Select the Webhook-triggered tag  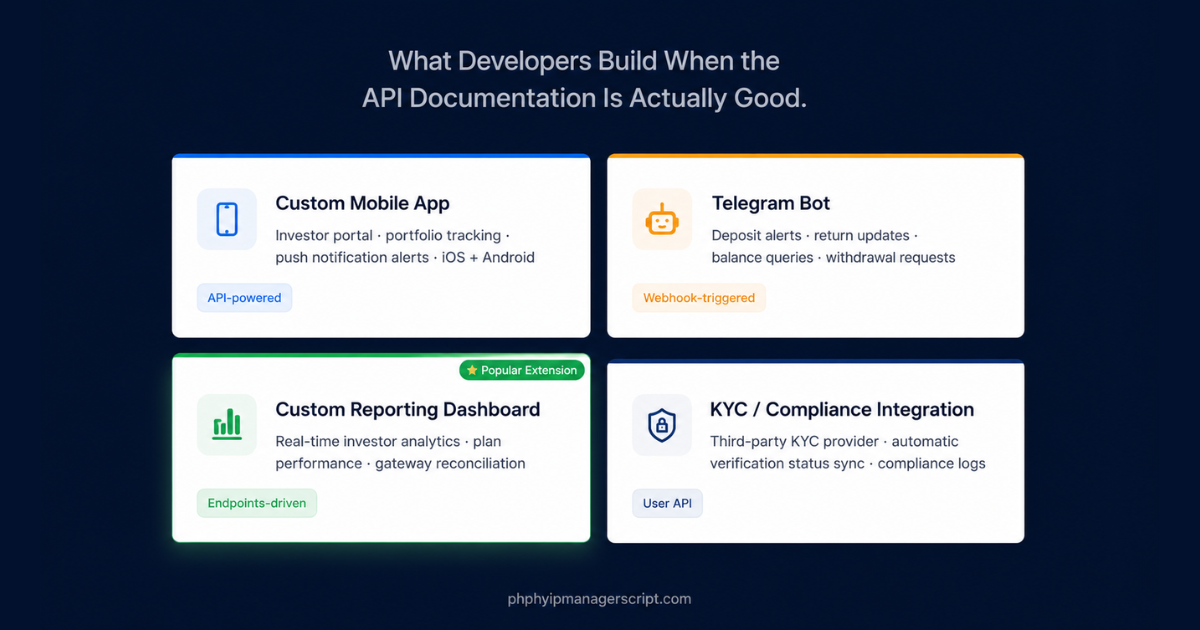coord(699,297)
